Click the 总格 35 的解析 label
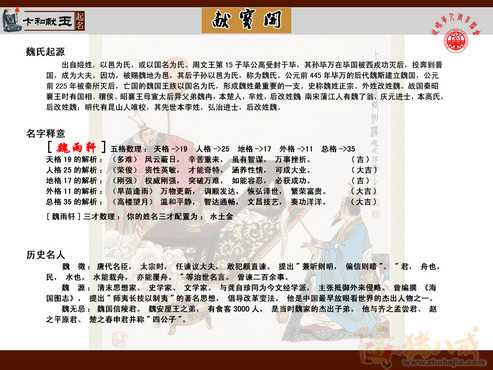 click(74, 202)
